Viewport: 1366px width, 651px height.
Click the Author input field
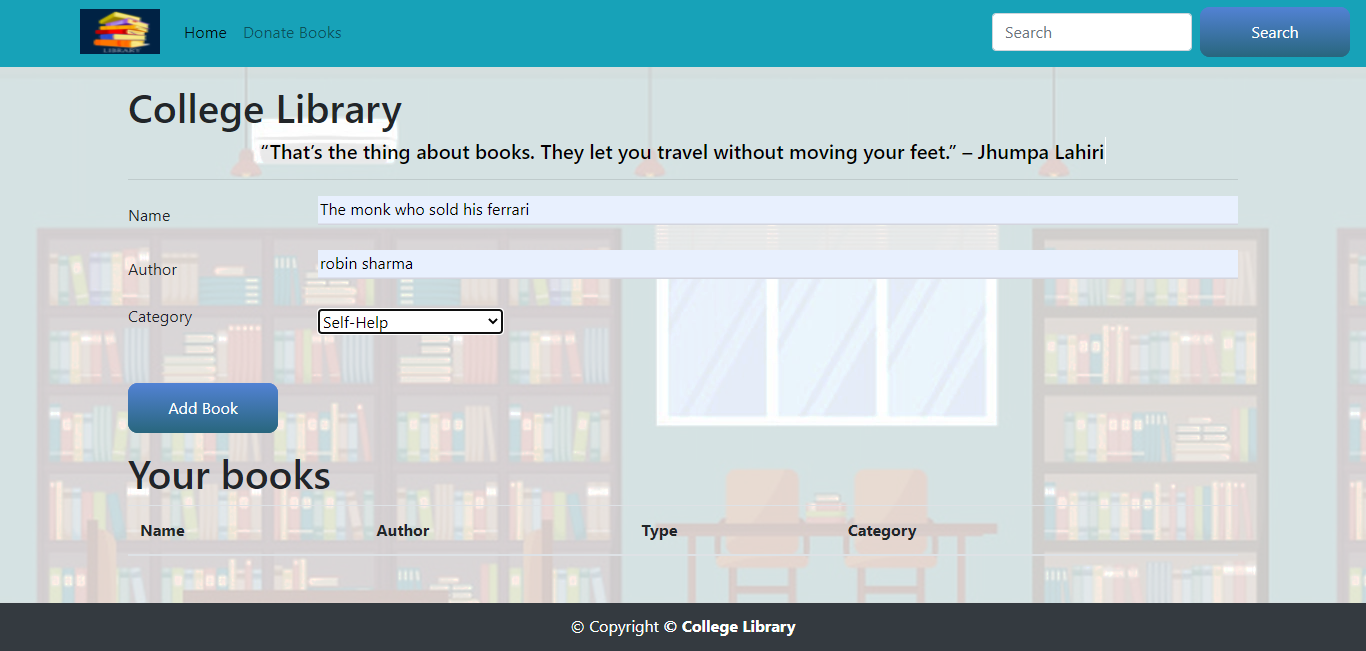click(x=777, y=264)
